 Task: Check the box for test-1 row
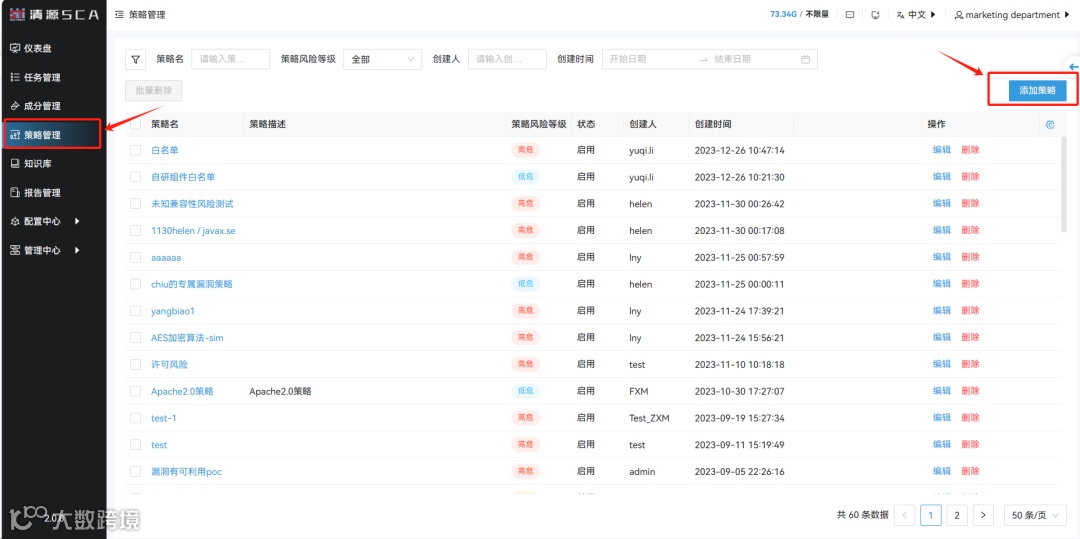click(136, 418)
